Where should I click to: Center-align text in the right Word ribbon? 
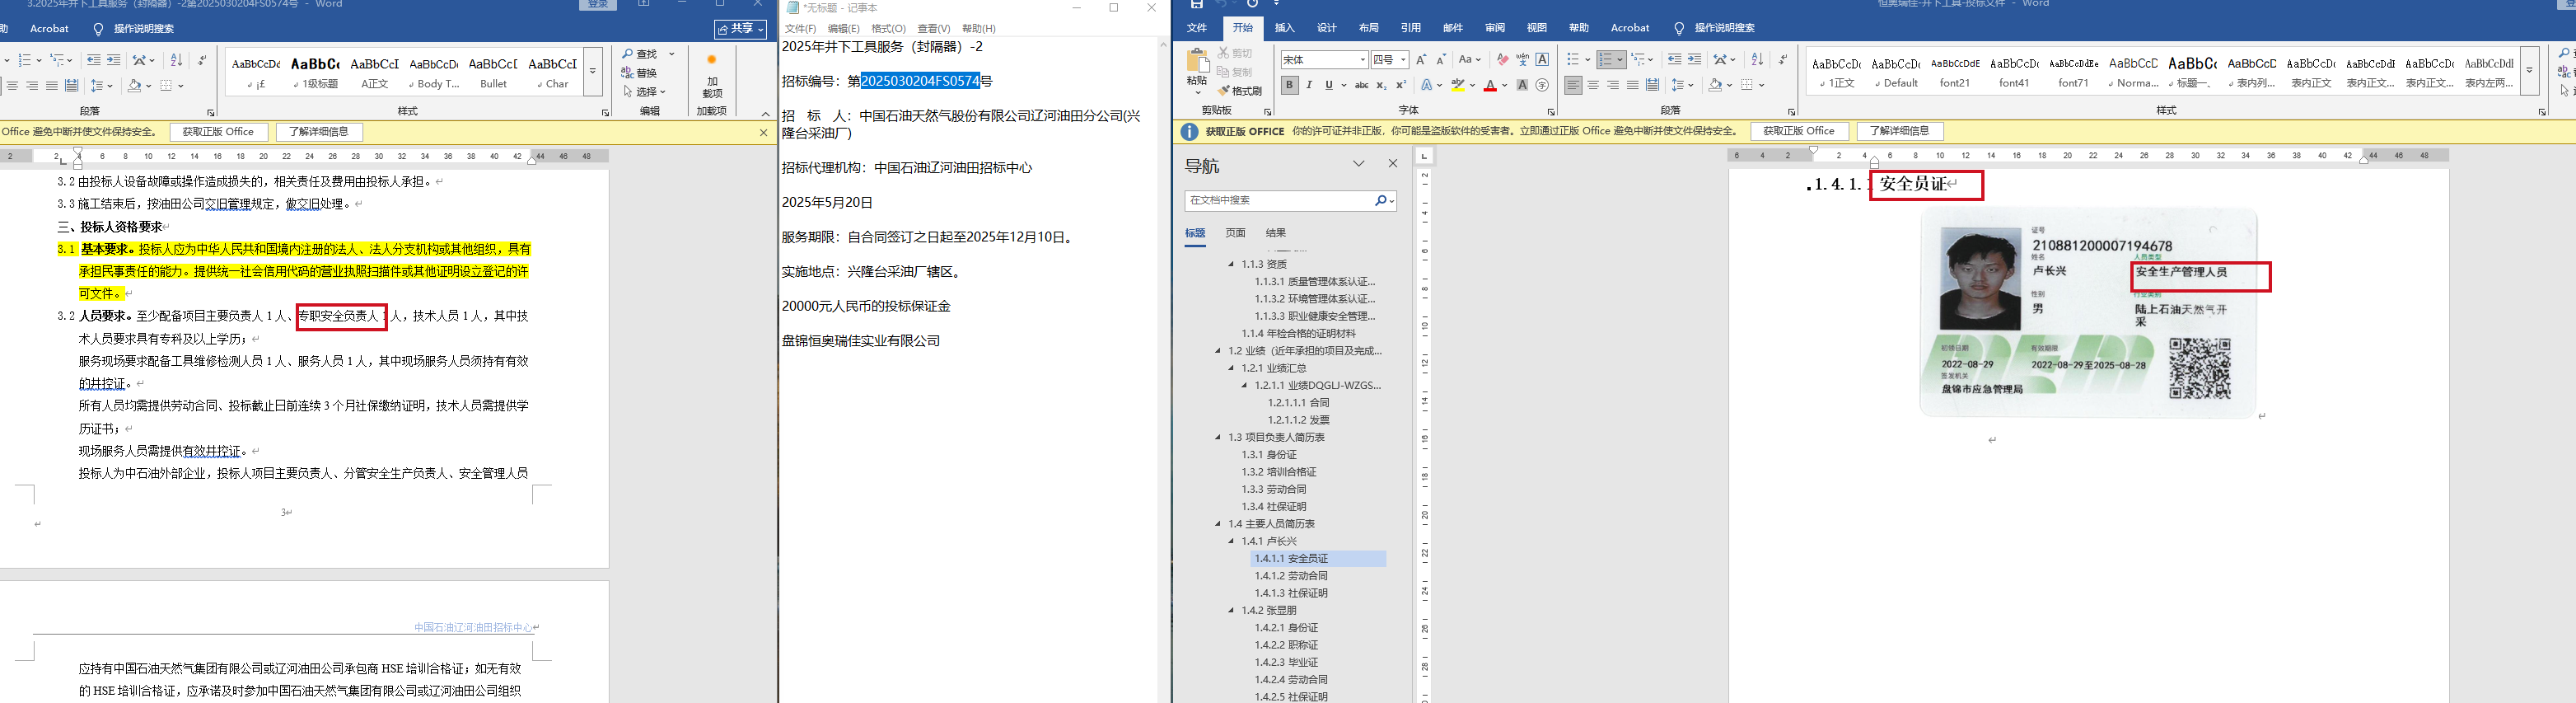point(1593,86)
